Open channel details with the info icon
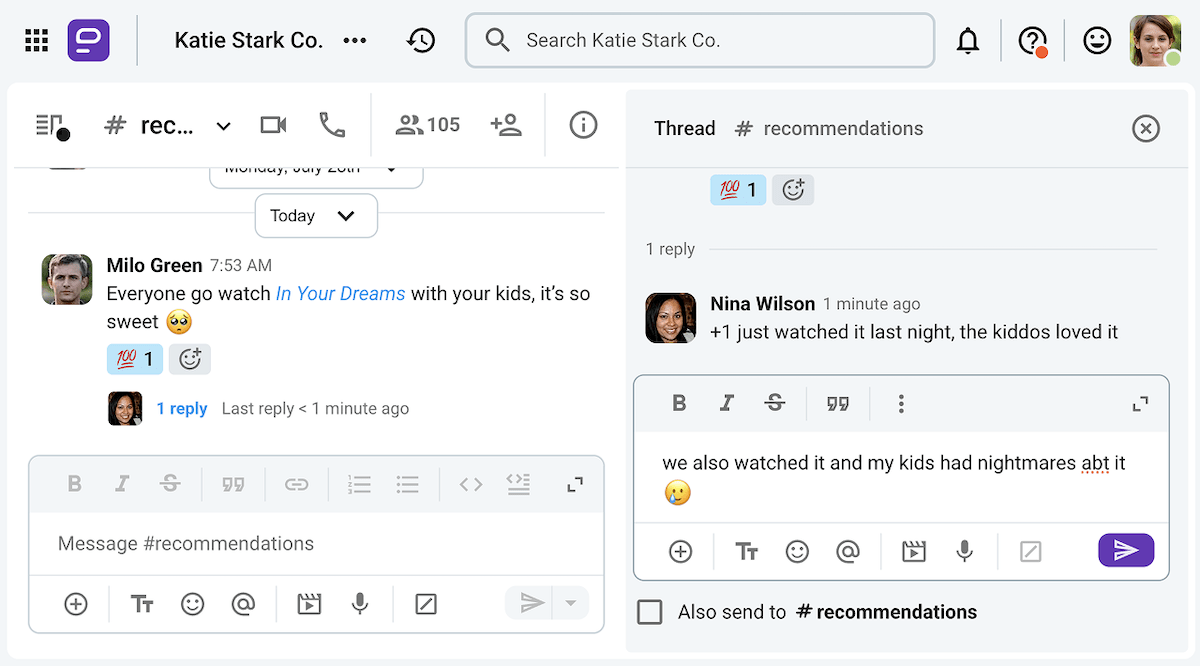This screenshot has height=666, width=1200. (583, 125)
